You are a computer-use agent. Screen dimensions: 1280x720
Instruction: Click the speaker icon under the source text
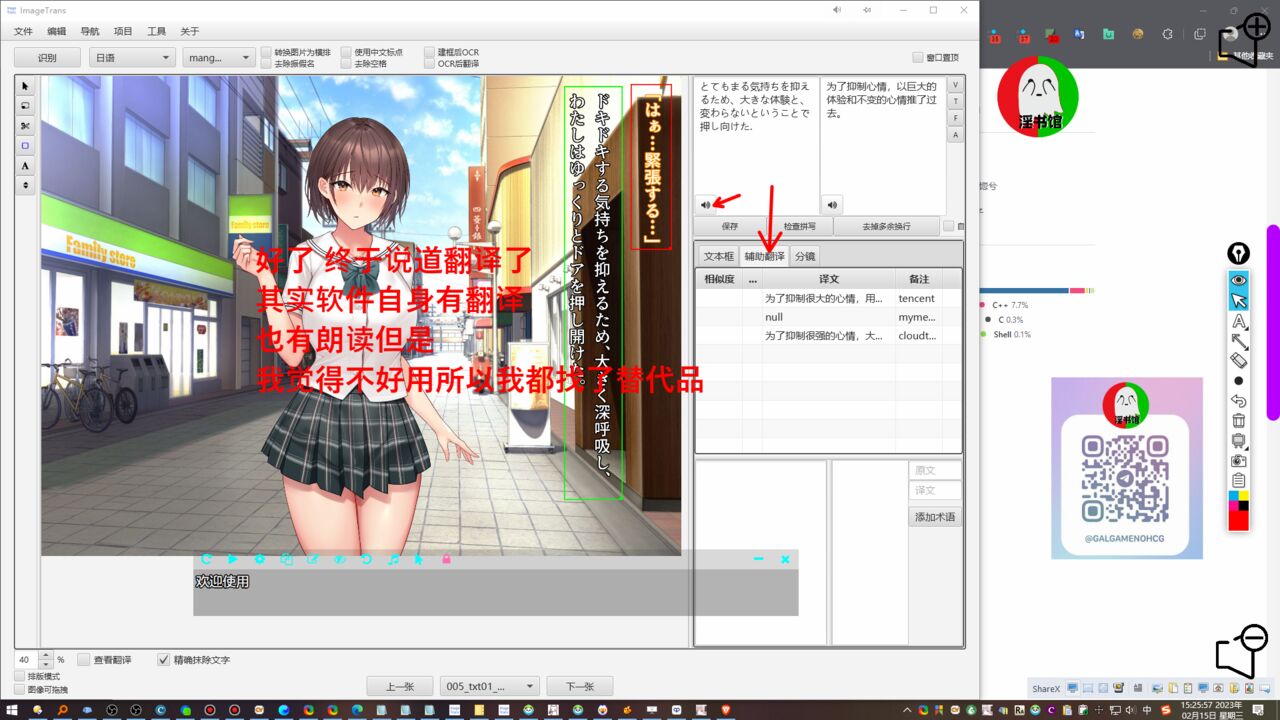point(706,205)
